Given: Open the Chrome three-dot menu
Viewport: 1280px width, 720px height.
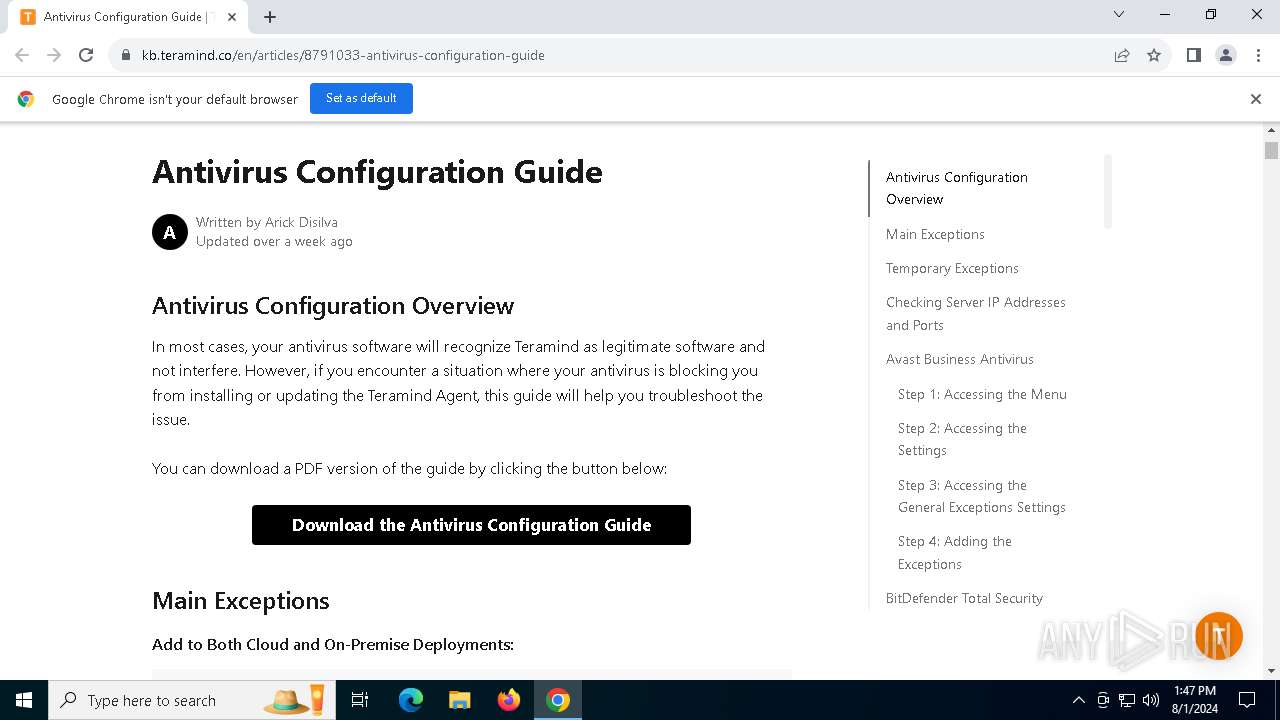Looking at the screenshot, I should pyautogui.click(x=1258, y=55).
